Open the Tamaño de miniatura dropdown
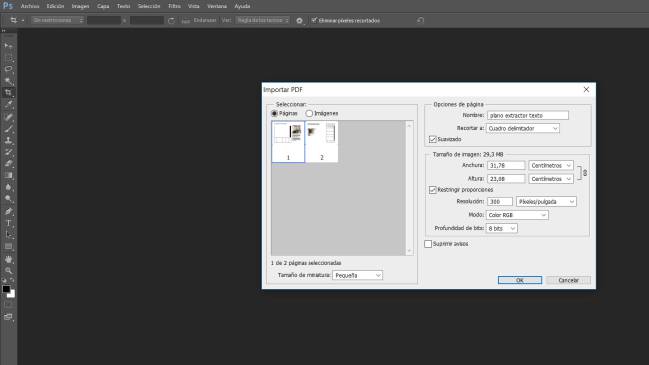The height and width of the screenshot is (365, 649). (x=358, y=275)
